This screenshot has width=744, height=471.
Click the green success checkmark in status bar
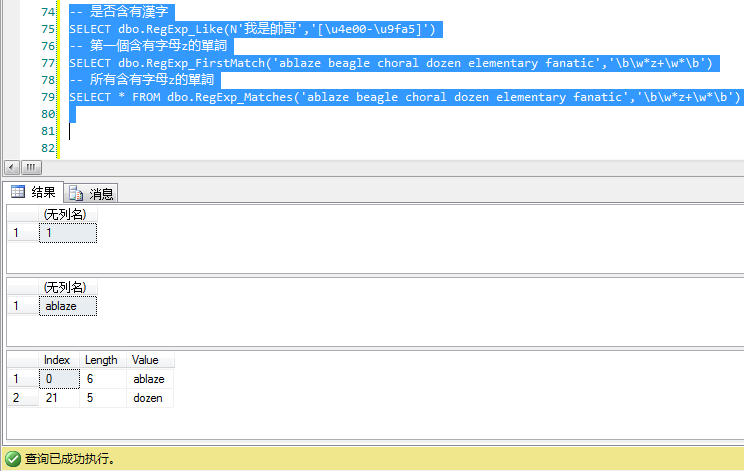point(13,459)
